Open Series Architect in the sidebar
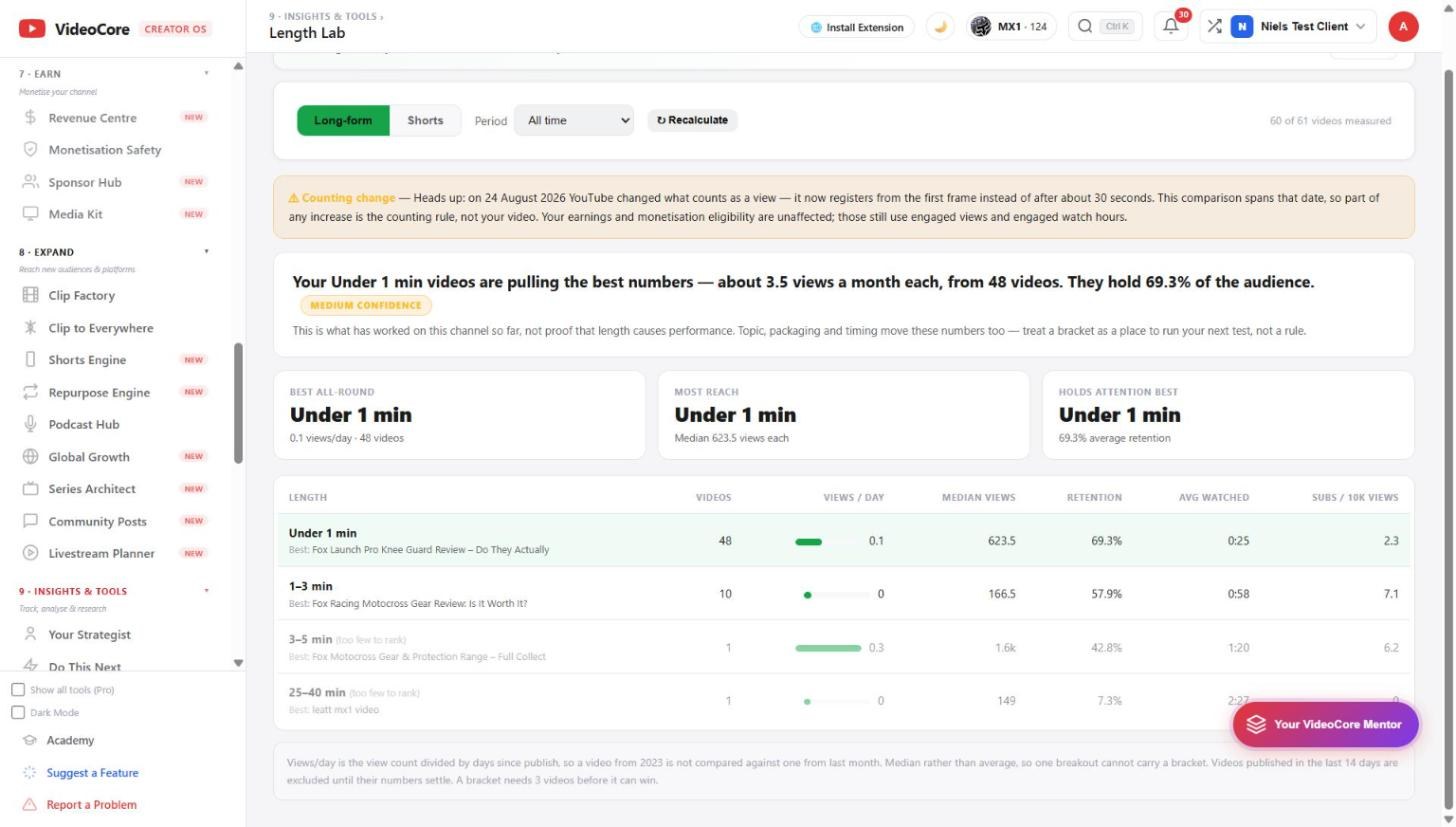Viewport: 1456px width, 827px height. pyautogui.click(x=92, y=489)
